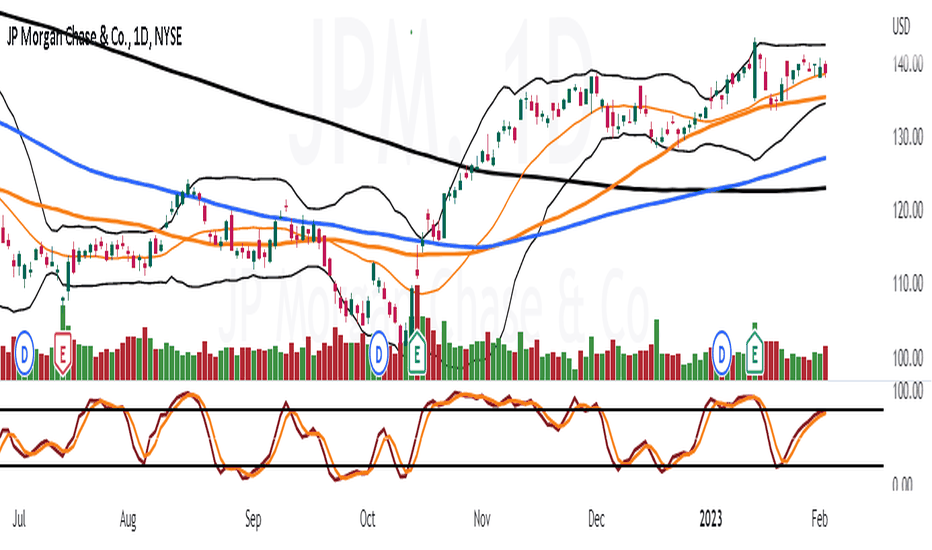Open the green earnings marker in January 2023
Image resolution: width=932 pixels, height=550 pixels.
coord(755,355)
